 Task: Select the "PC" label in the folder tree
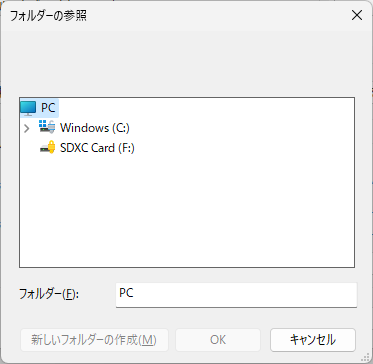[x=48, y=108]
